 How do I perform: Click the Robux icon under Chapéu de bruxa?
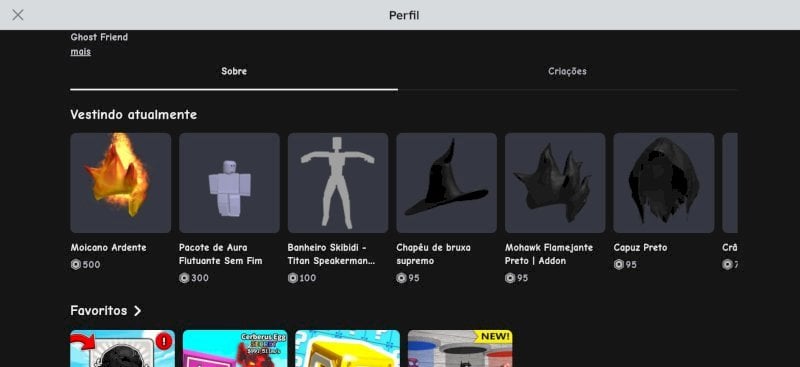(x=402, y=278)
